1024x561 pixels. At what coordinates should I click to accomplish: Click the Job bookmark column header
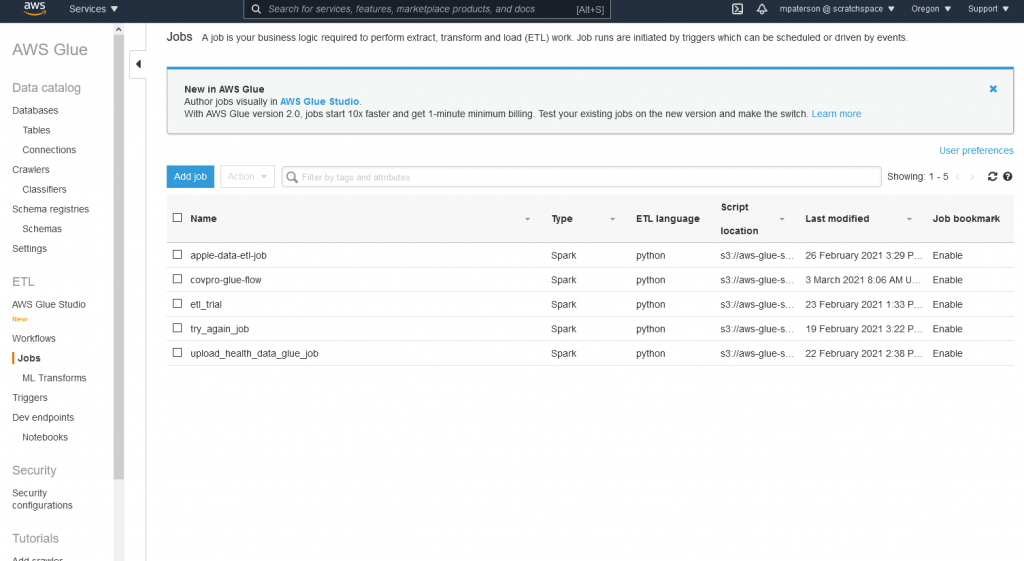coord(966,219)
